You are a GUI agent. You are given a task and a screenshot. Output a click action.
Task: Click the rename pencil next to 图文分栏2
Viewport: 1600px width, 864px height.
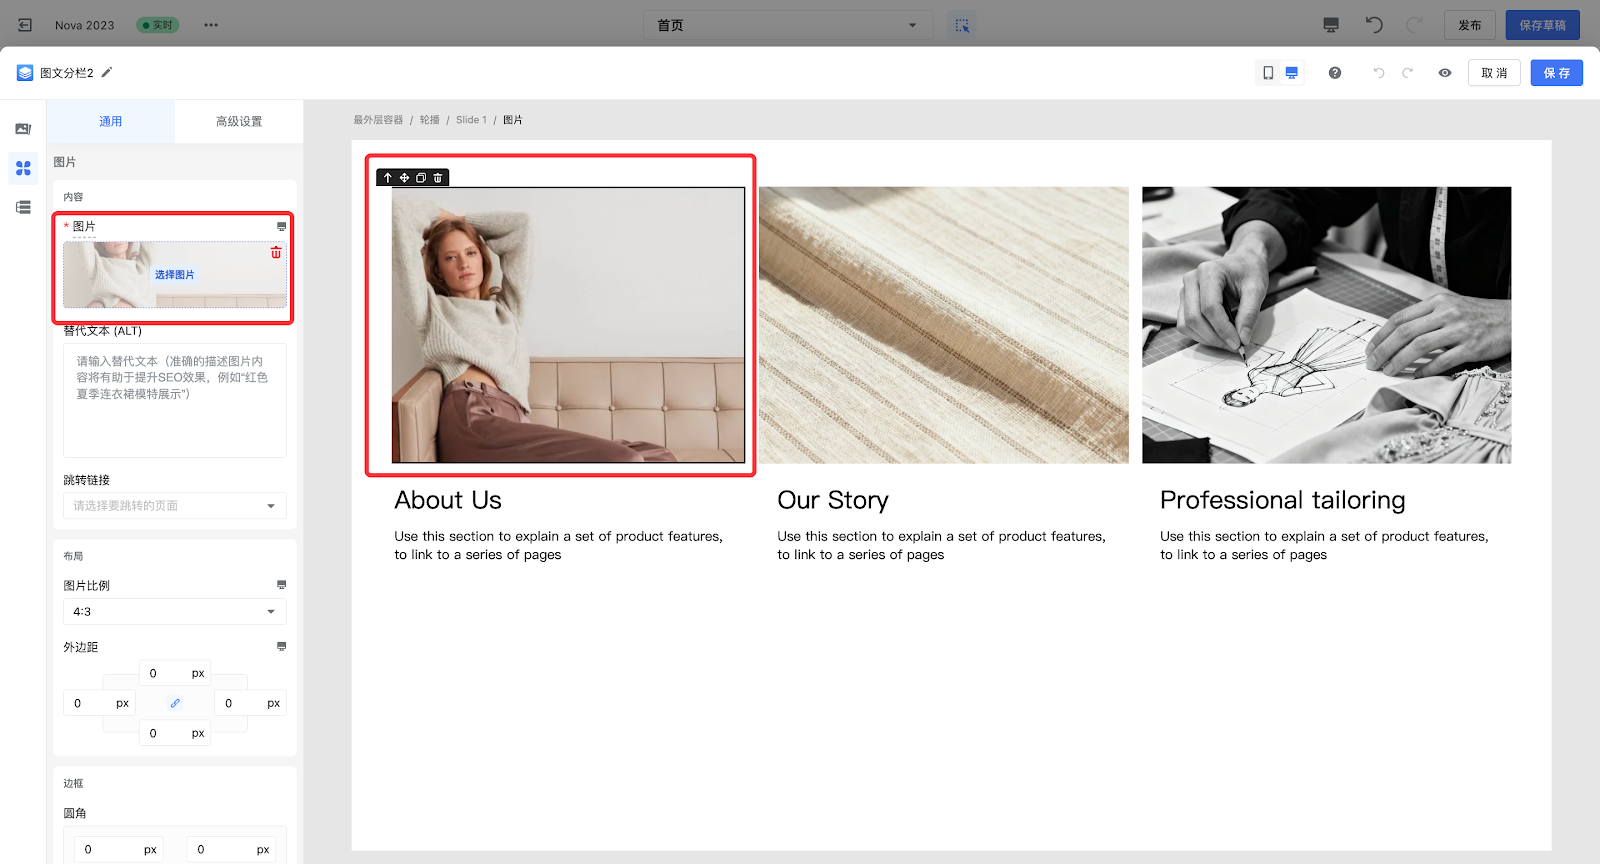tap(107, 72)
